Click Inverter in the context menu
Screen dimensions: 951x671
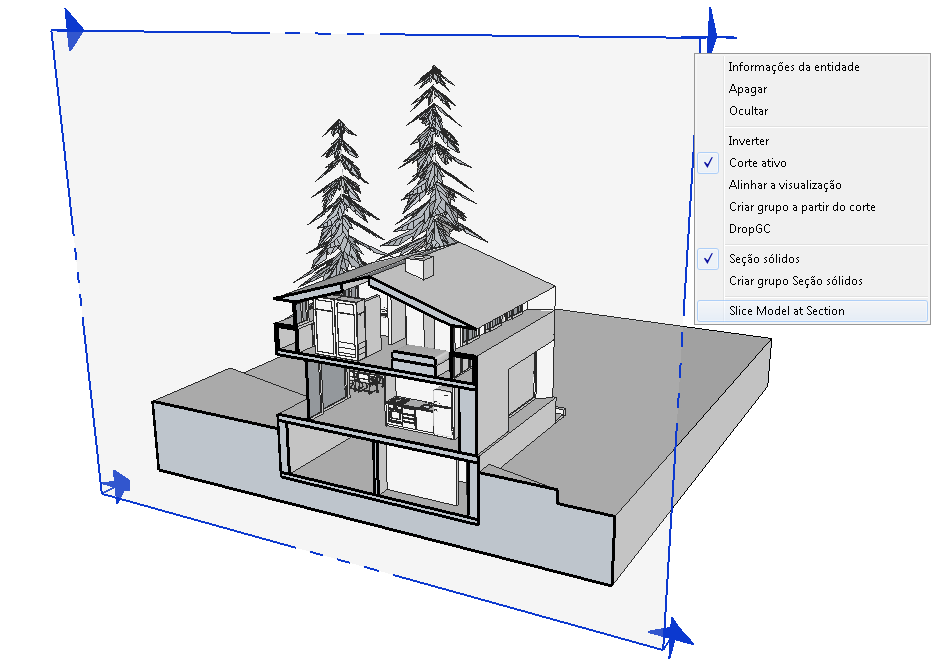pyautogui.click(x=812, y=141)
